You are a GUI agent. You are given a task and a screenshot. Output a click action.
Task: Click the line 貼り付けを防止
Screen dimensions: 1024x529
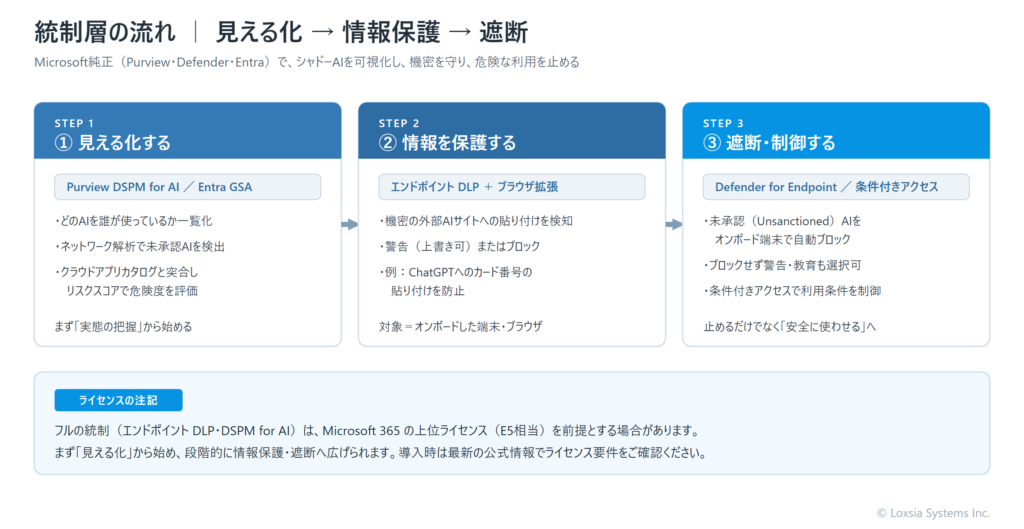pyautogui.click(x=428, y=291)
